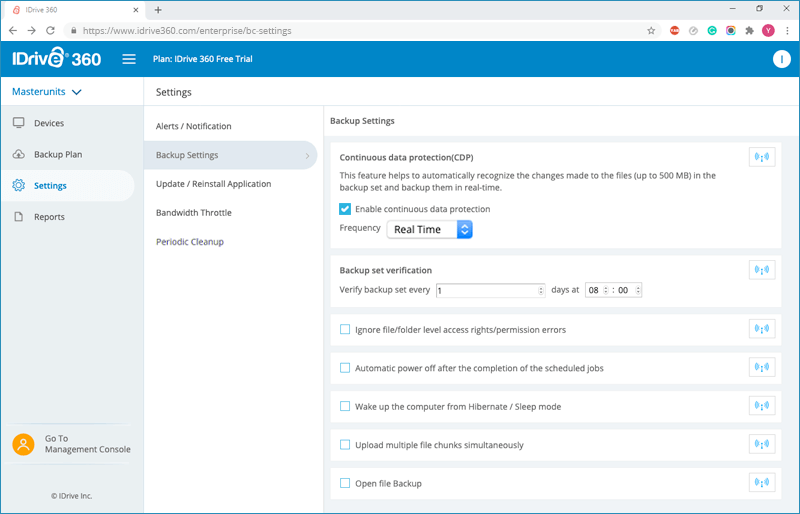Open the user profile avatar in header
This screenshot has height=514, width=800.
781,59
